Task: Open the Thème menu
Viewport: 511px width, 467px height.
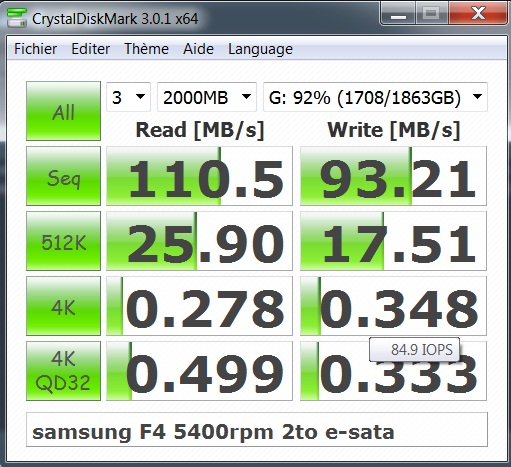Action: tap(146, 49)
